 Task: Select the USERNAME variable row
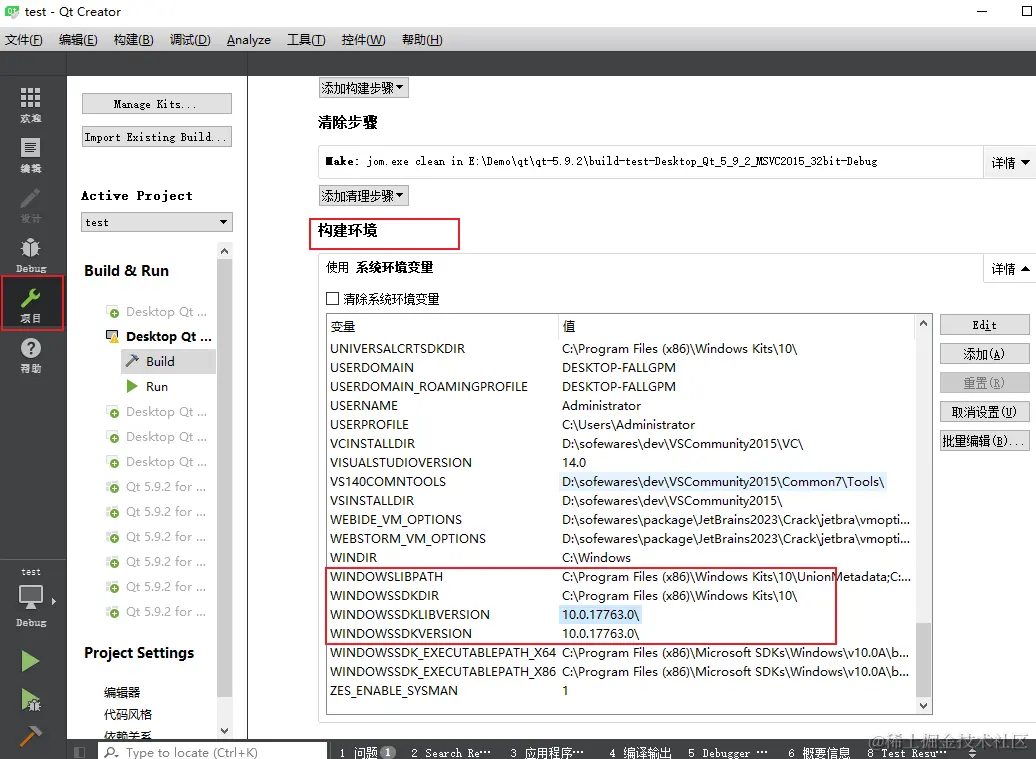[620, 406]
